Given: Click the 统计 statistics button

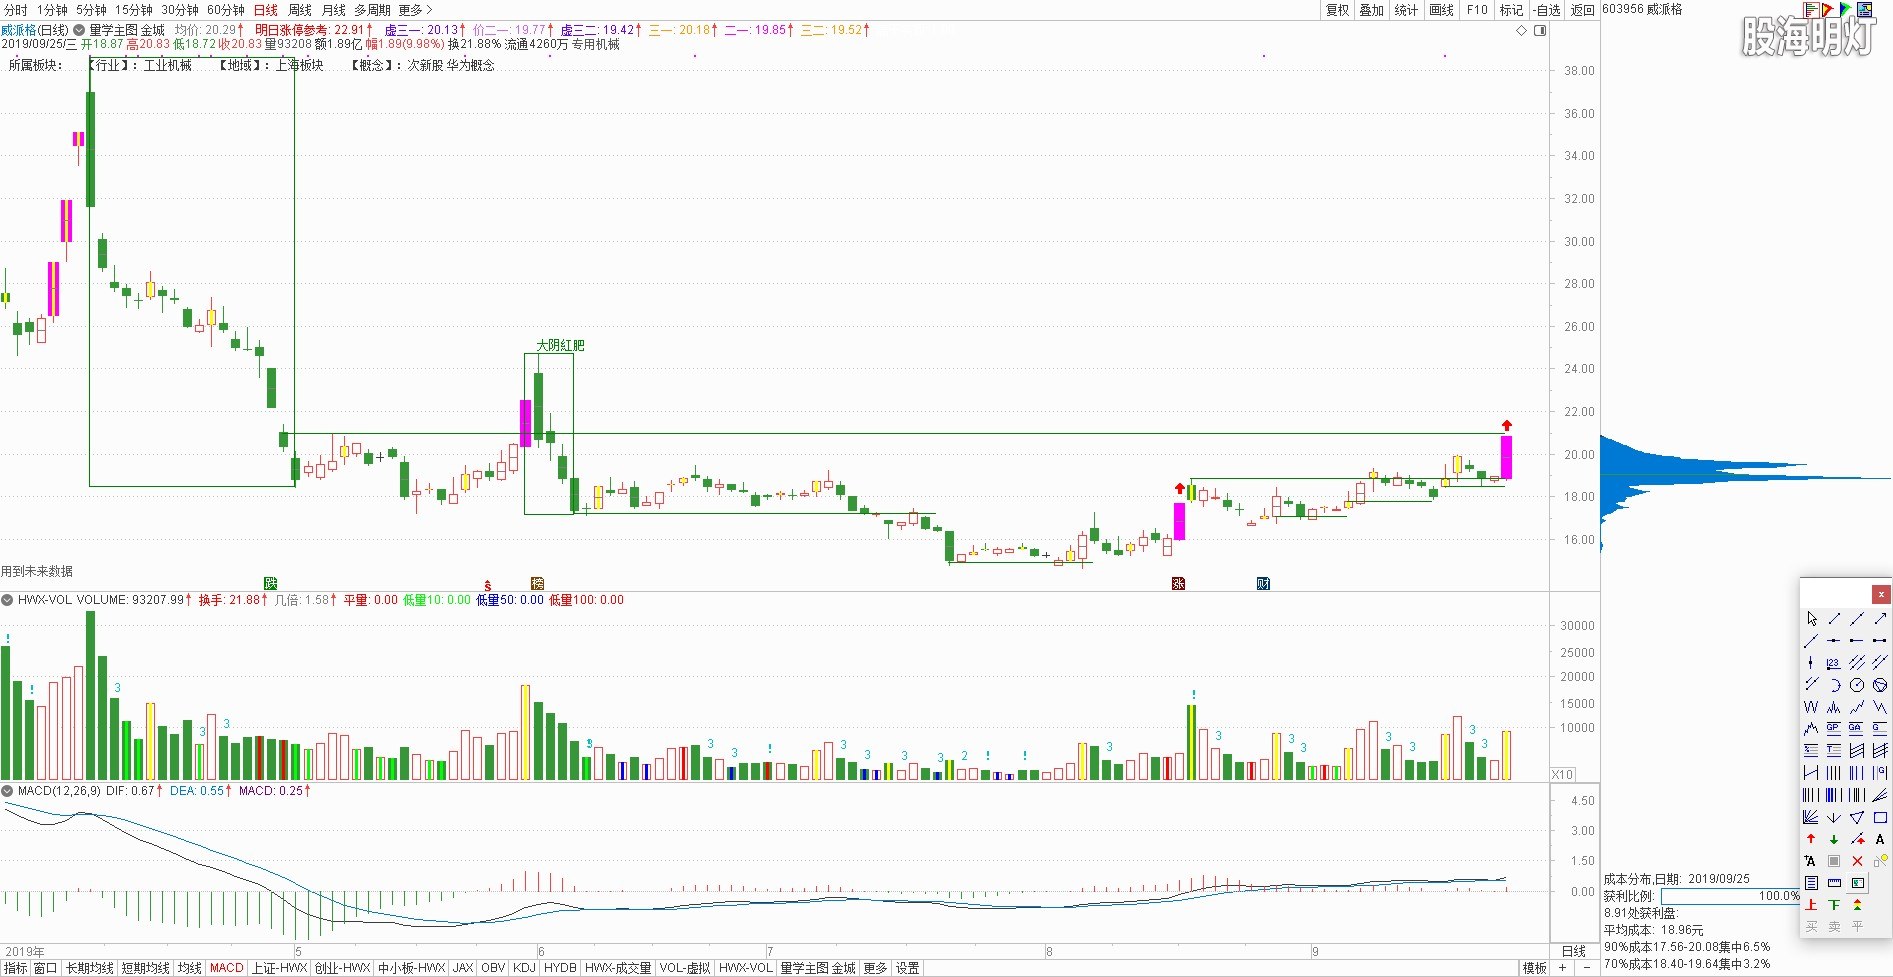Looking at the screenshot, I should (x=1406, y=10).
